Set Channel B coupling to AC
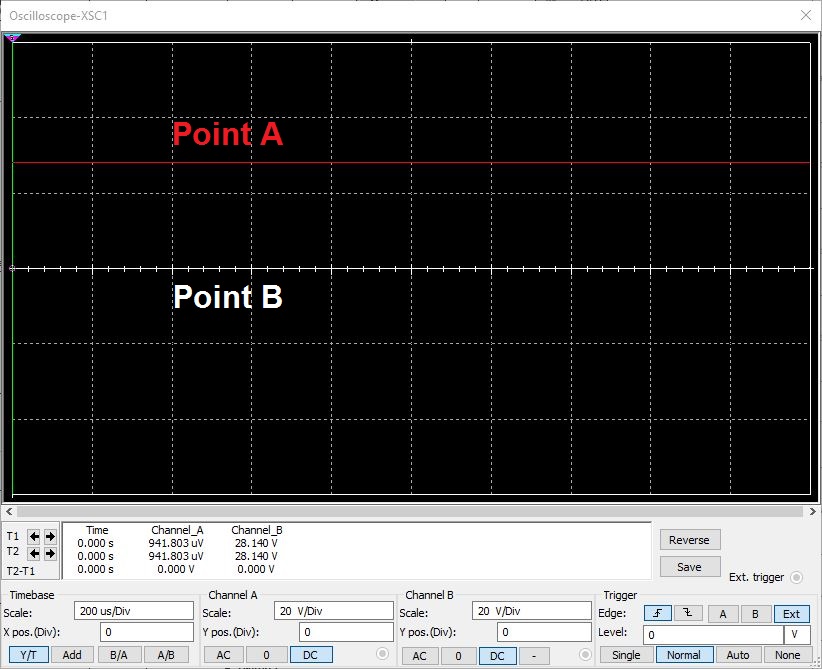 [x=419, y=656]
